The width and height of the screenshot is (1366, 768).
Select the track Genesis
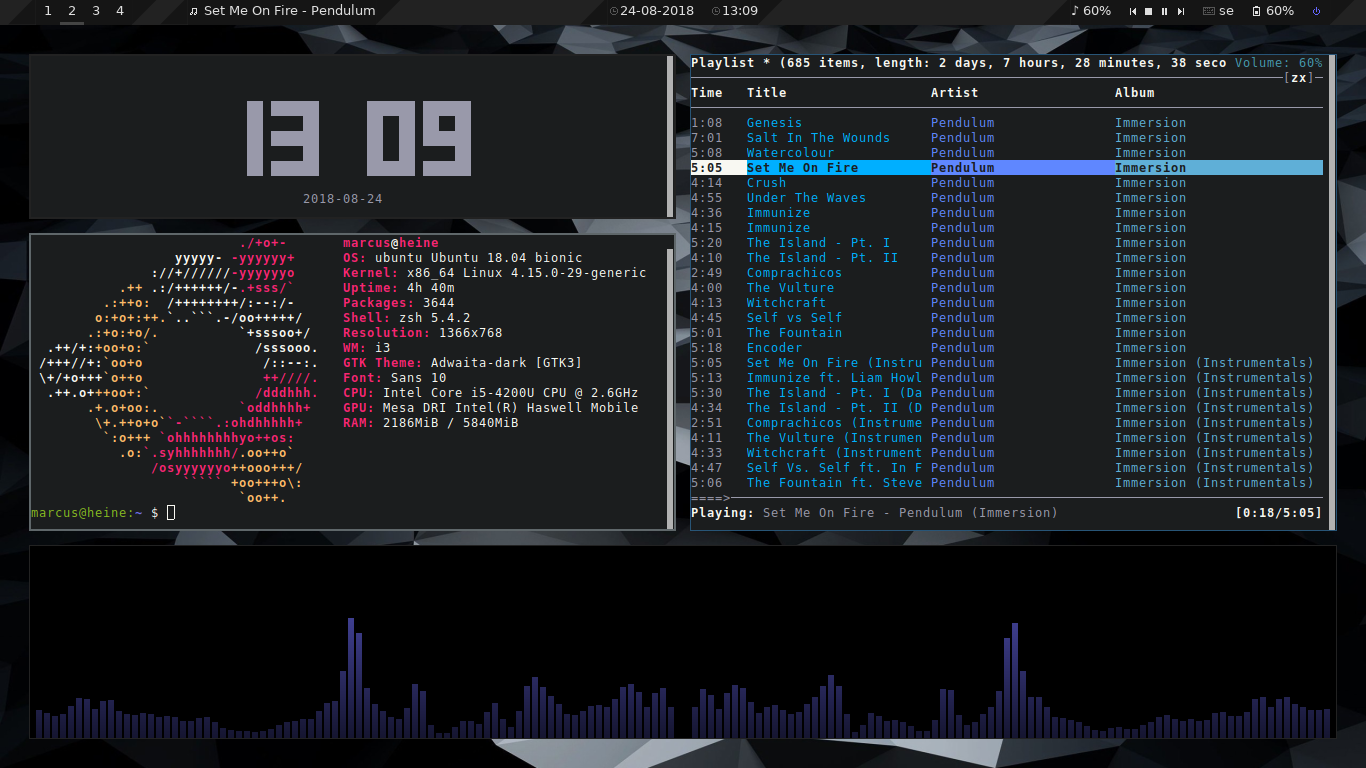pyautogui.click(x=1006, y=123)
